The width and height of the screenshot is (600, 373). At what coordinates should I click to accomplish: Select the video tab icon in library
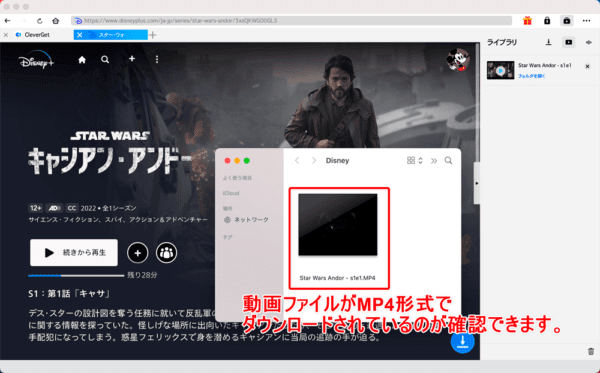[x=569, y=42]
